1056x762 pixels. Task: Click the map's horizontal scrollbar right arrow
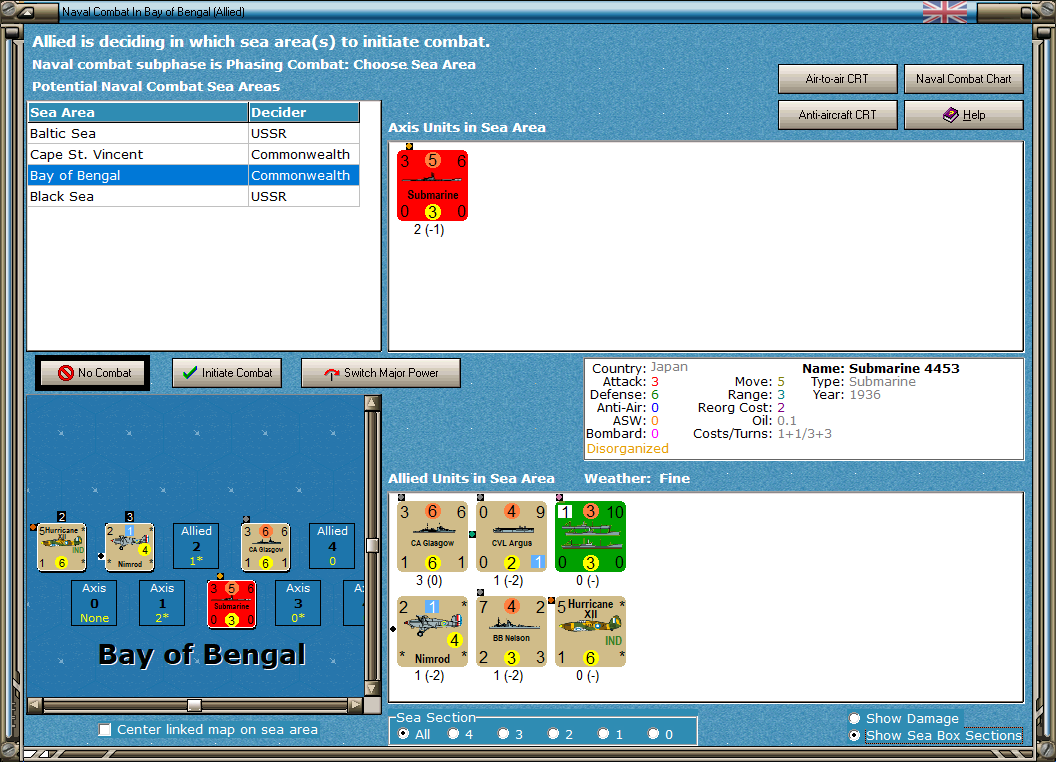[x=356, y=705]
